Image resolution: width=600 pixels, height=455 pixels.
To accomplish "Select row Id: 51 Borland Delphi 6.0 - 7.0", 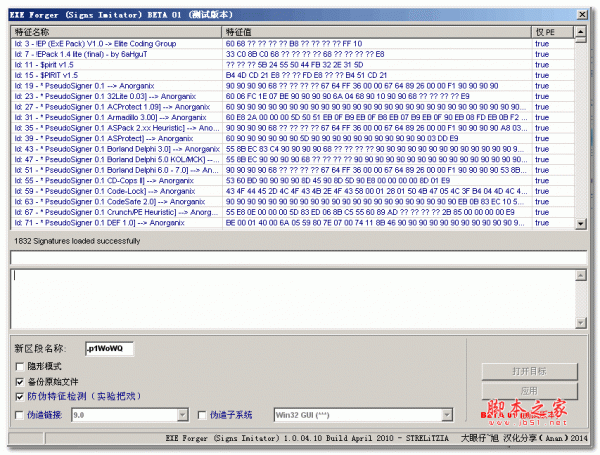I will (293, 170).
